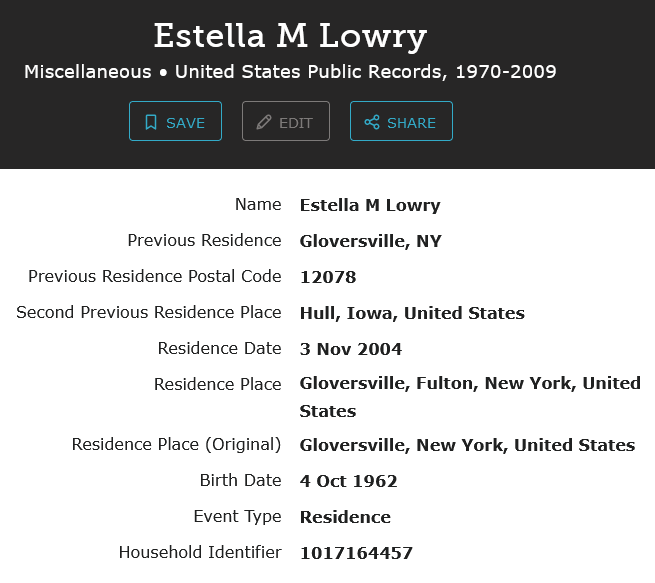Select Hull, Iowa, United States value

point(412,313)
